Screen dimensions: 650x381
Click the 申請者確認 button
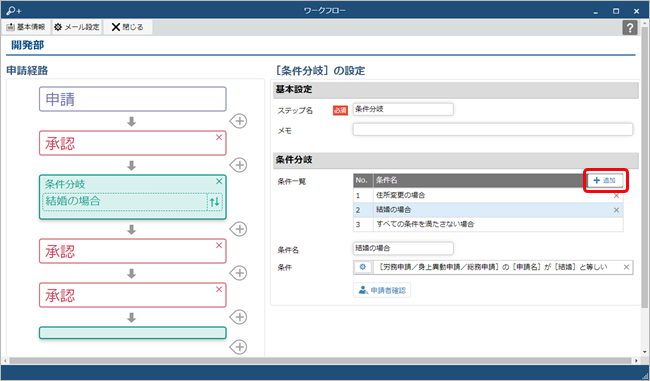coord(382,290)
